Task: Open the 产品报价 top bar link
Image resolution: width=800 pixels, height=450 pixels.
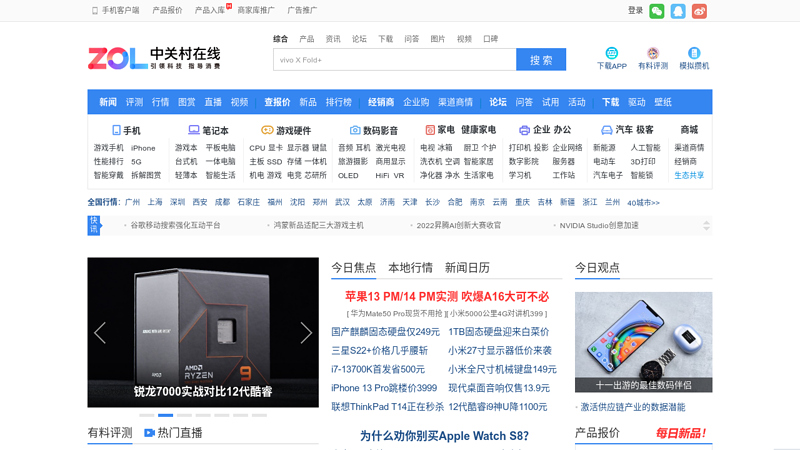Action: (167, 10)
